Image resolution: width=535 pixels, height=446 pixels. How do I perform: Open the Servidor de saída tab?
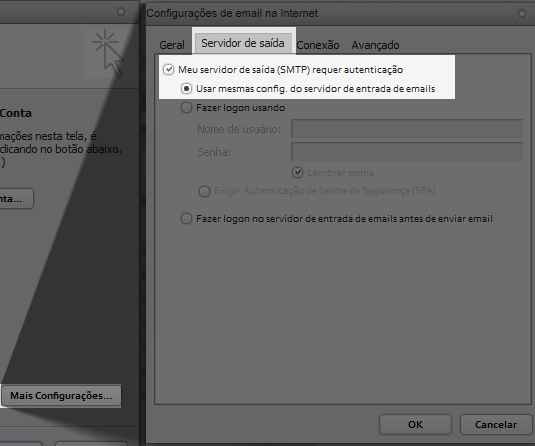[243, 43]
